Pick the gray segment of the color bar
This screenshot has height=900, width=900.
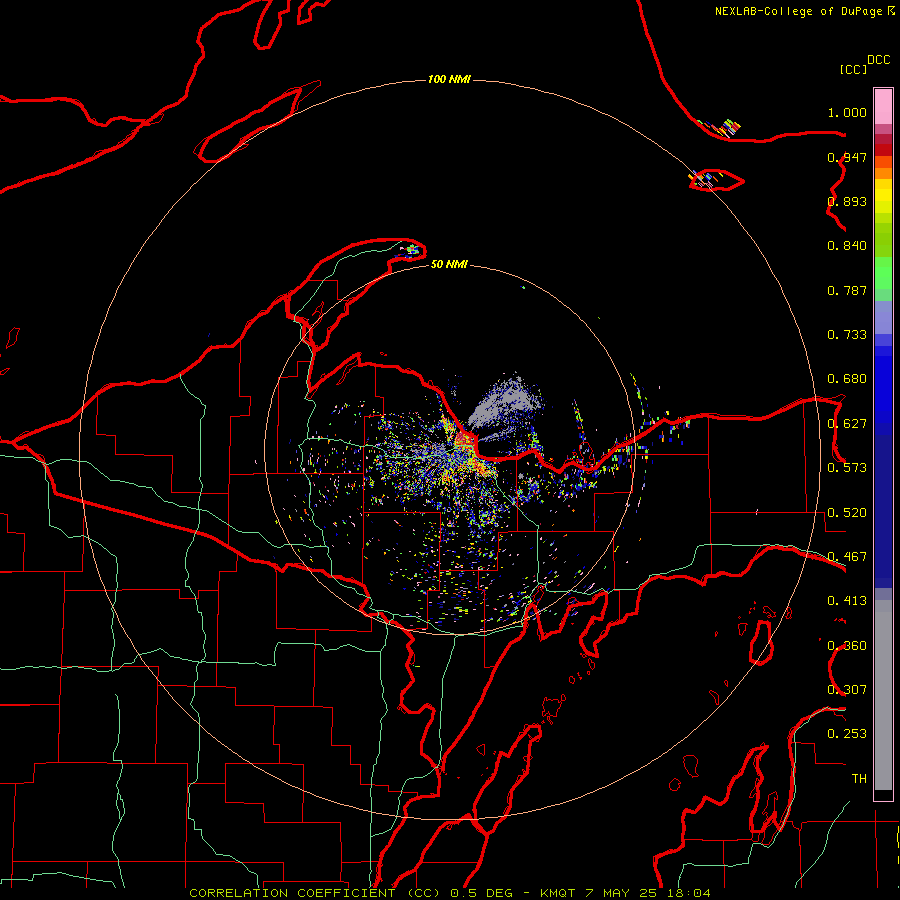[883, 695]
